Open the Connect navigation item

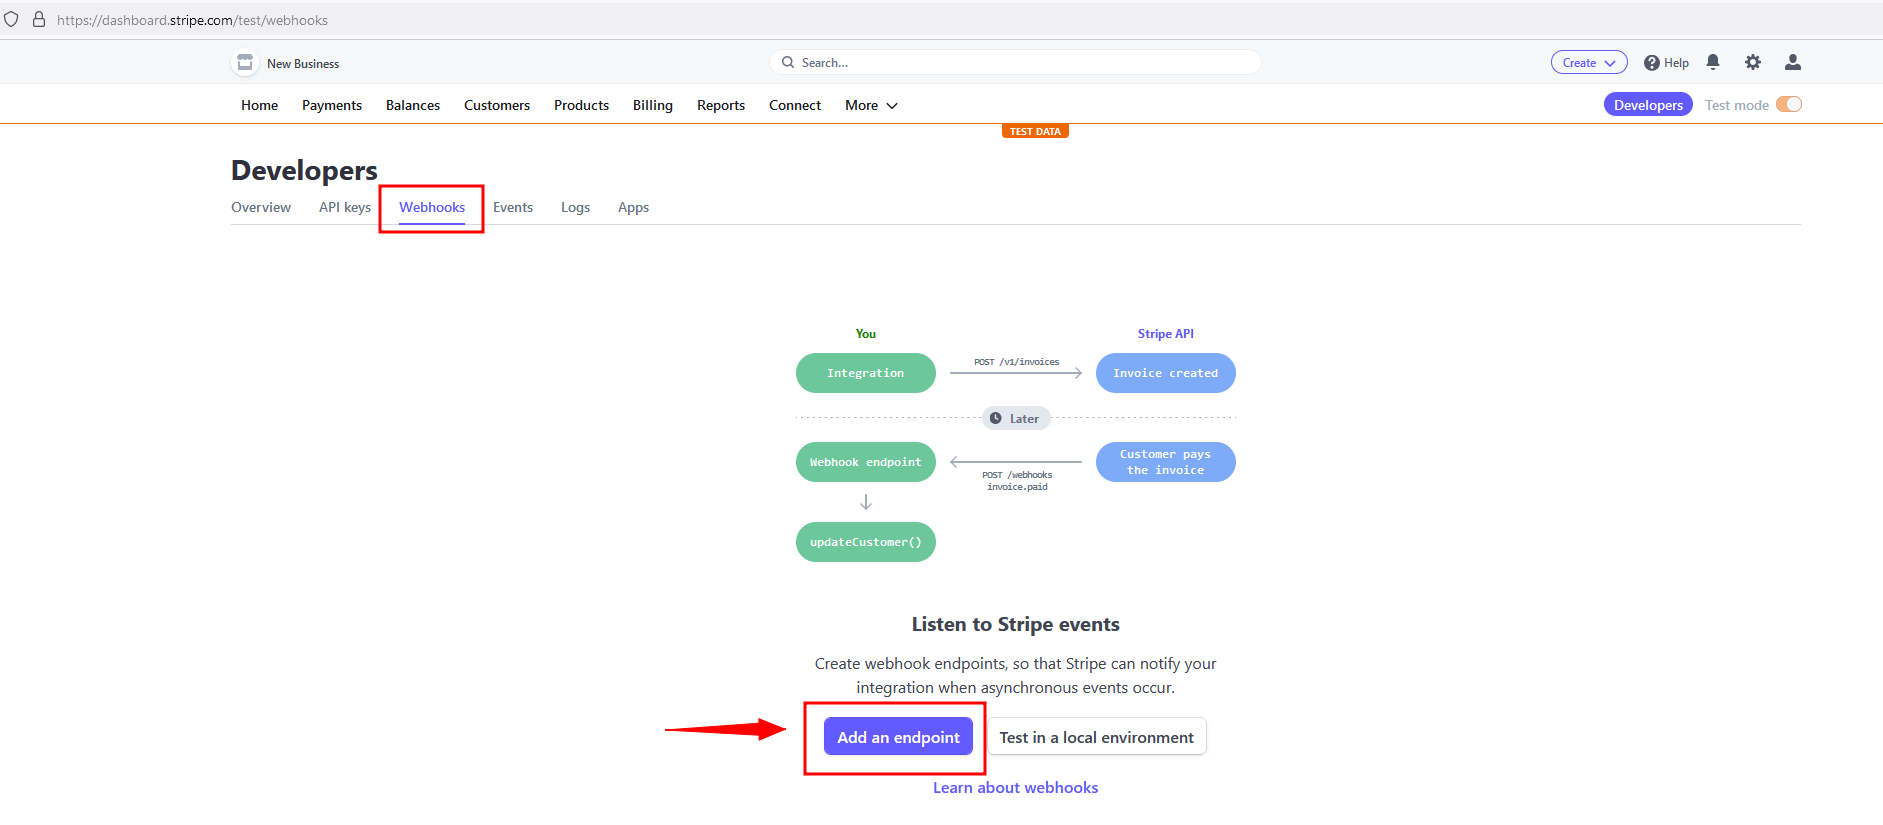click(795, 105)
